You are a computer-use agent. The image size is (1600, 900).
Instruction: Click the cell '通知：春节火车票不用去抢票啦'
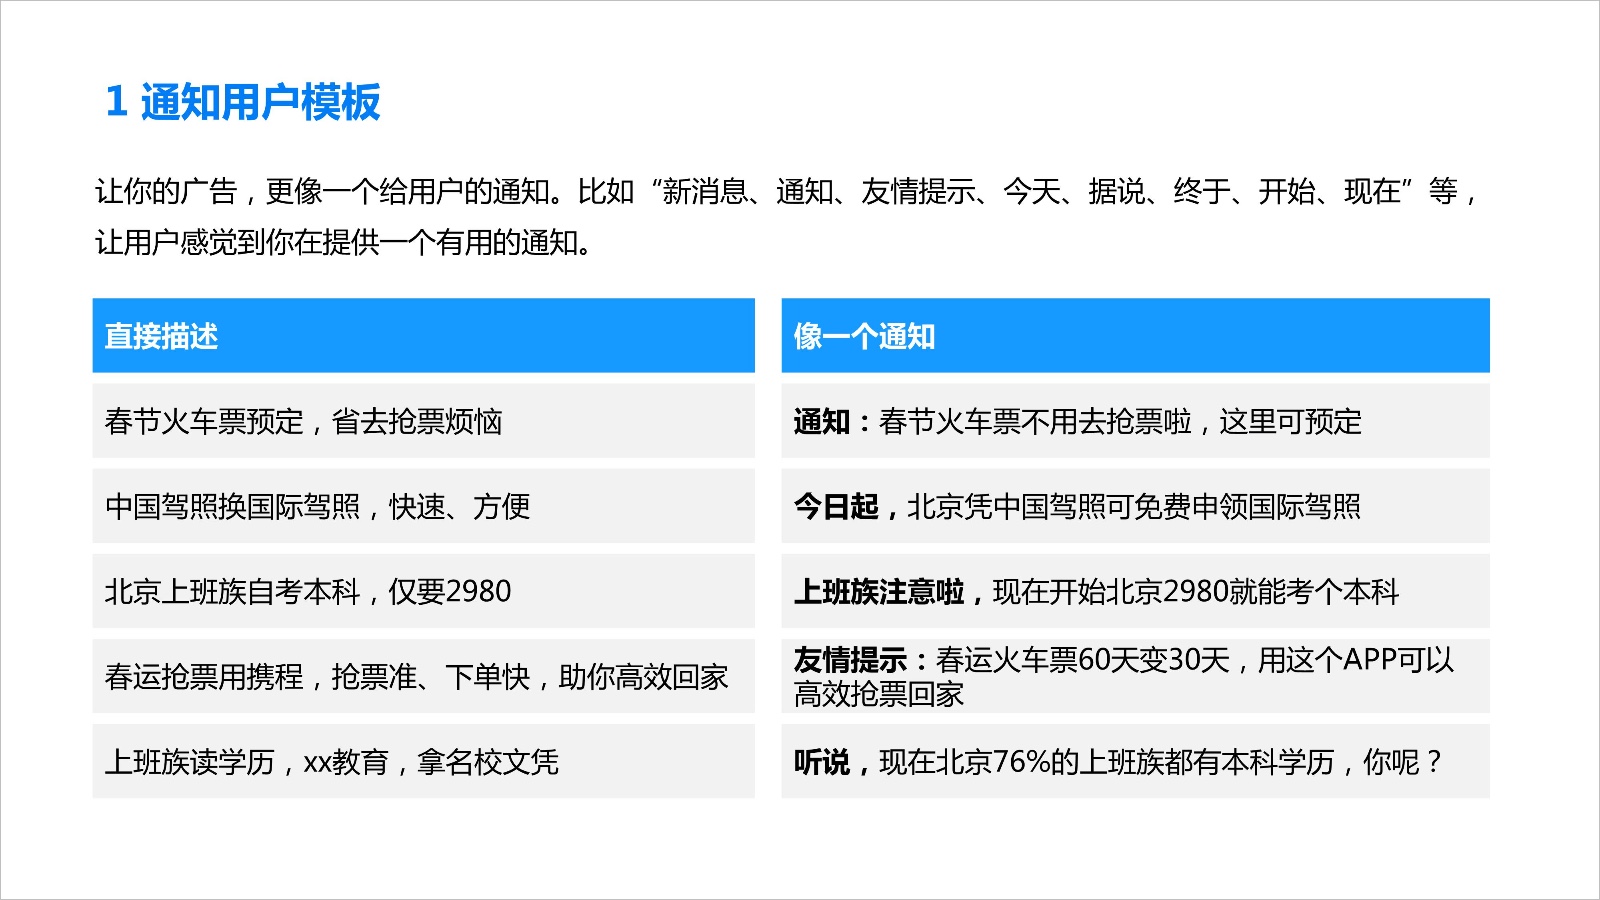pyautogui.click(x=1135, y=421)
